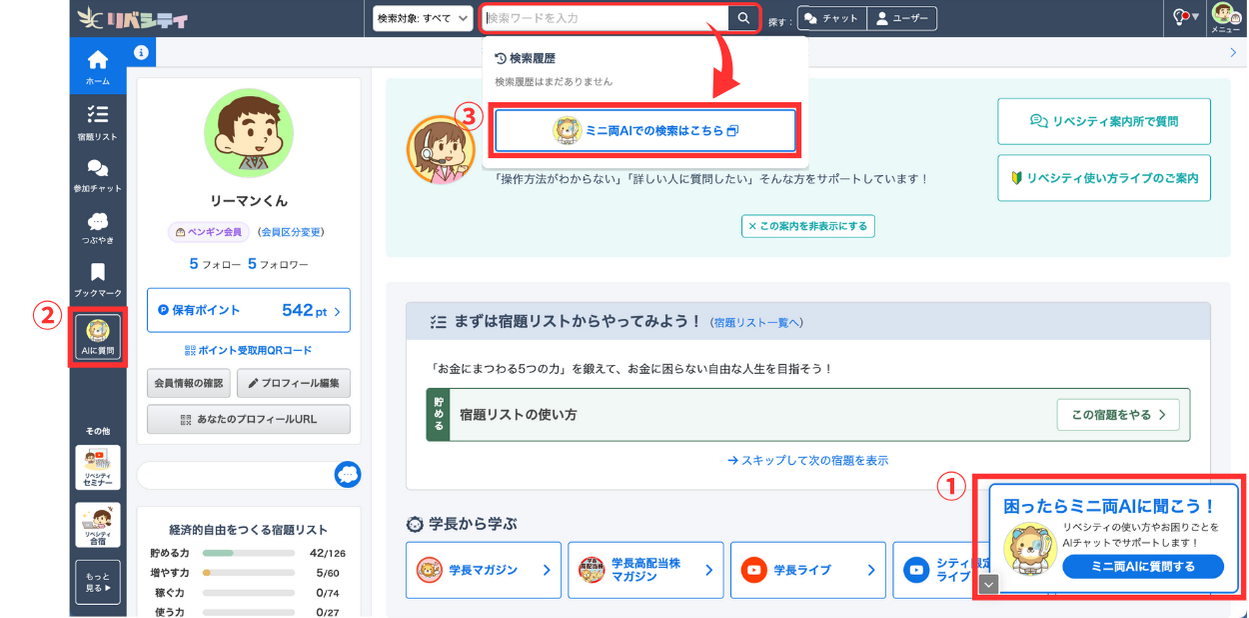1249x618 pixels.
Task: Click the 検索ワードを入力 search field
Action: coord(605,18)
